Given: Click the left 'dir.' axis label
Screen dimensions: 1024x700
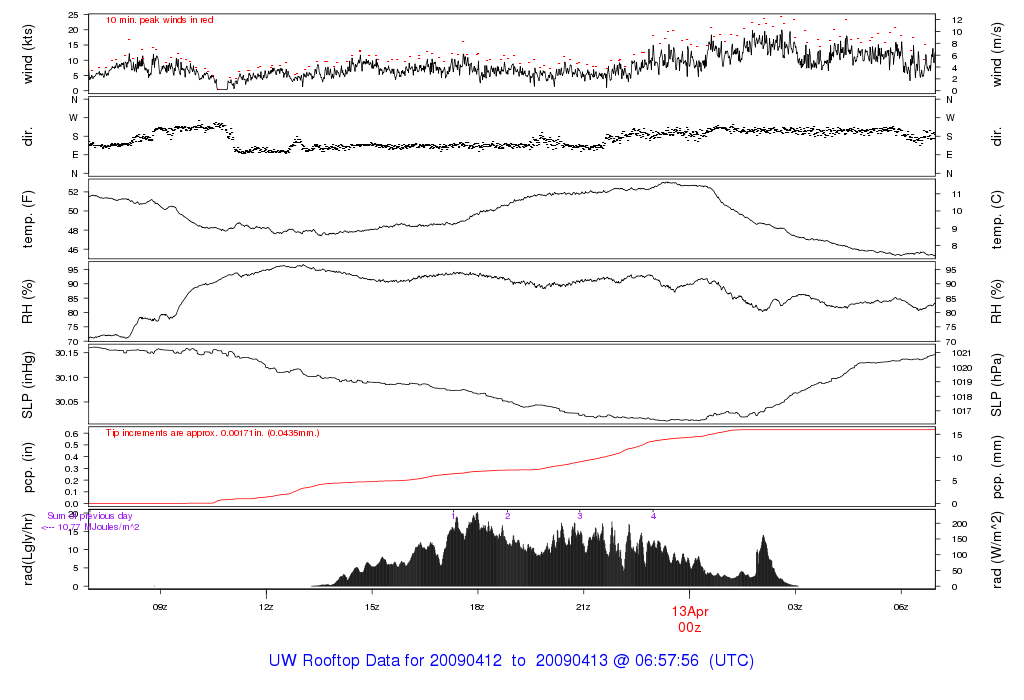Looking at the screenshot, I should tap(27, 137).
